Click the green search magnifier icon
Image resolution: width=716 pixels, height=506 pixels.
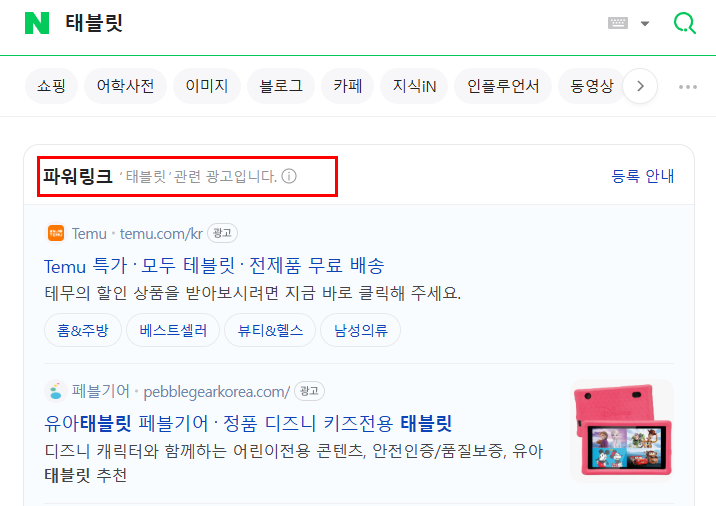[685, 23]
